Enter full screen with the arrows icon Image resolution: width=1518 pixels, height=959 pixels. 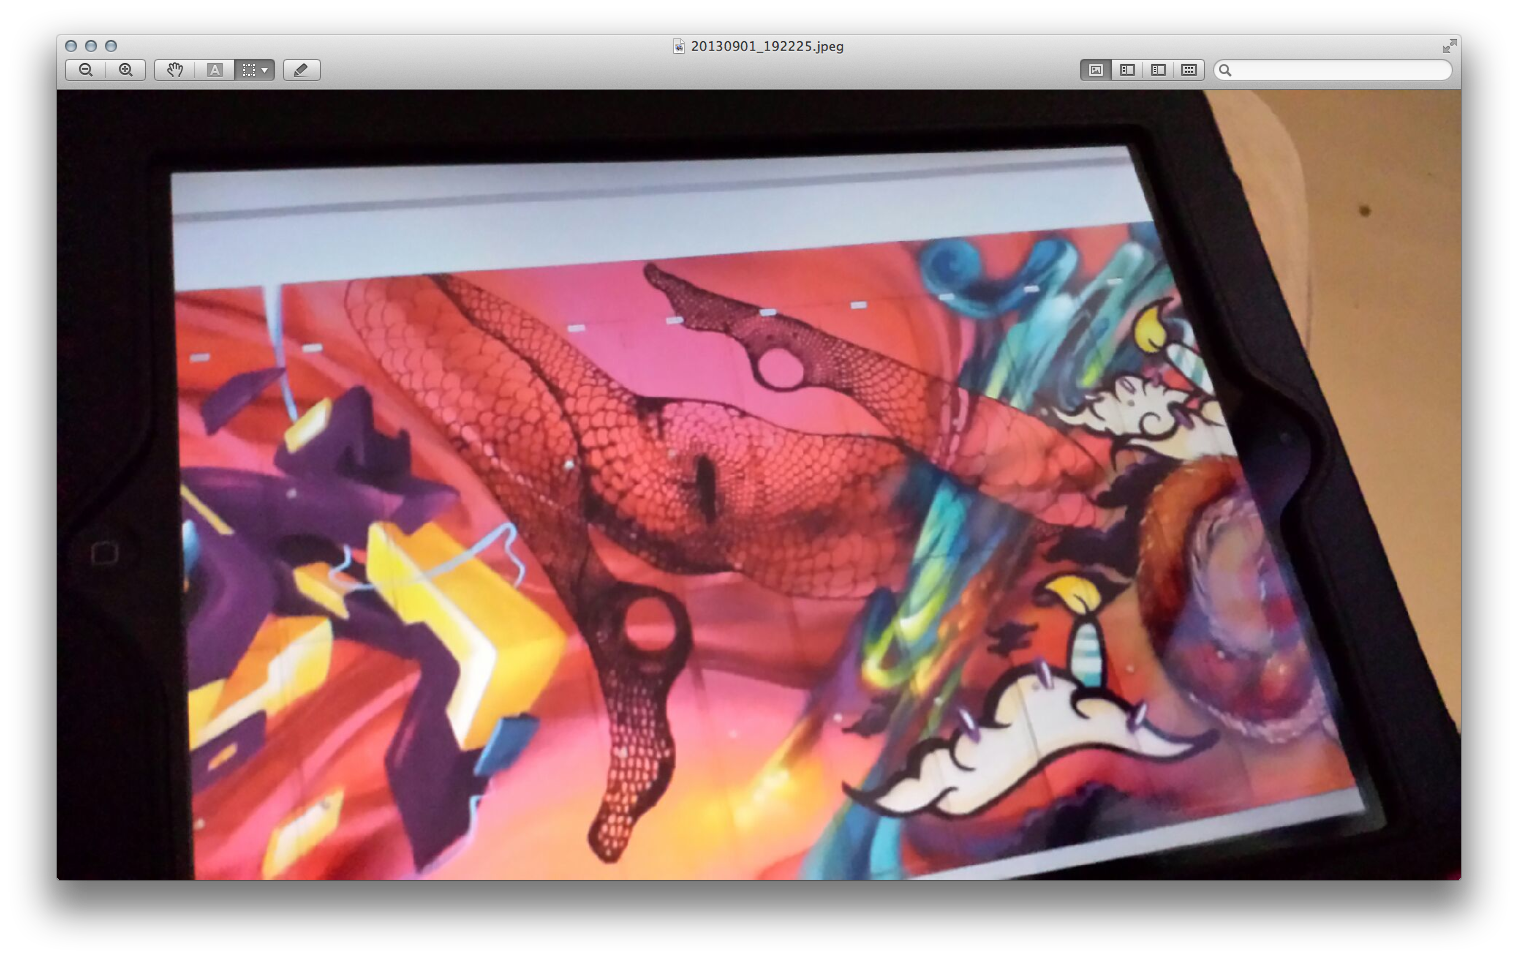(x=1449, y=46)
